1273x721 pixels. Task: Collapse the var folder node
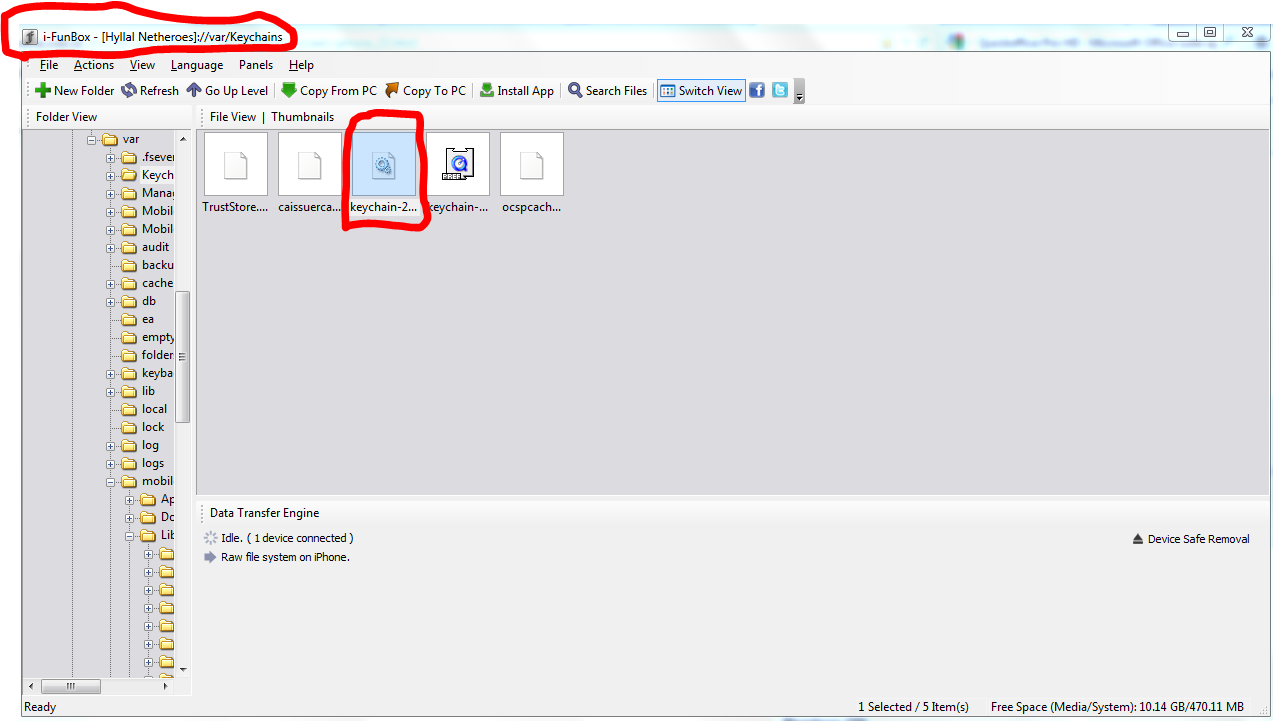pos(92,139)
